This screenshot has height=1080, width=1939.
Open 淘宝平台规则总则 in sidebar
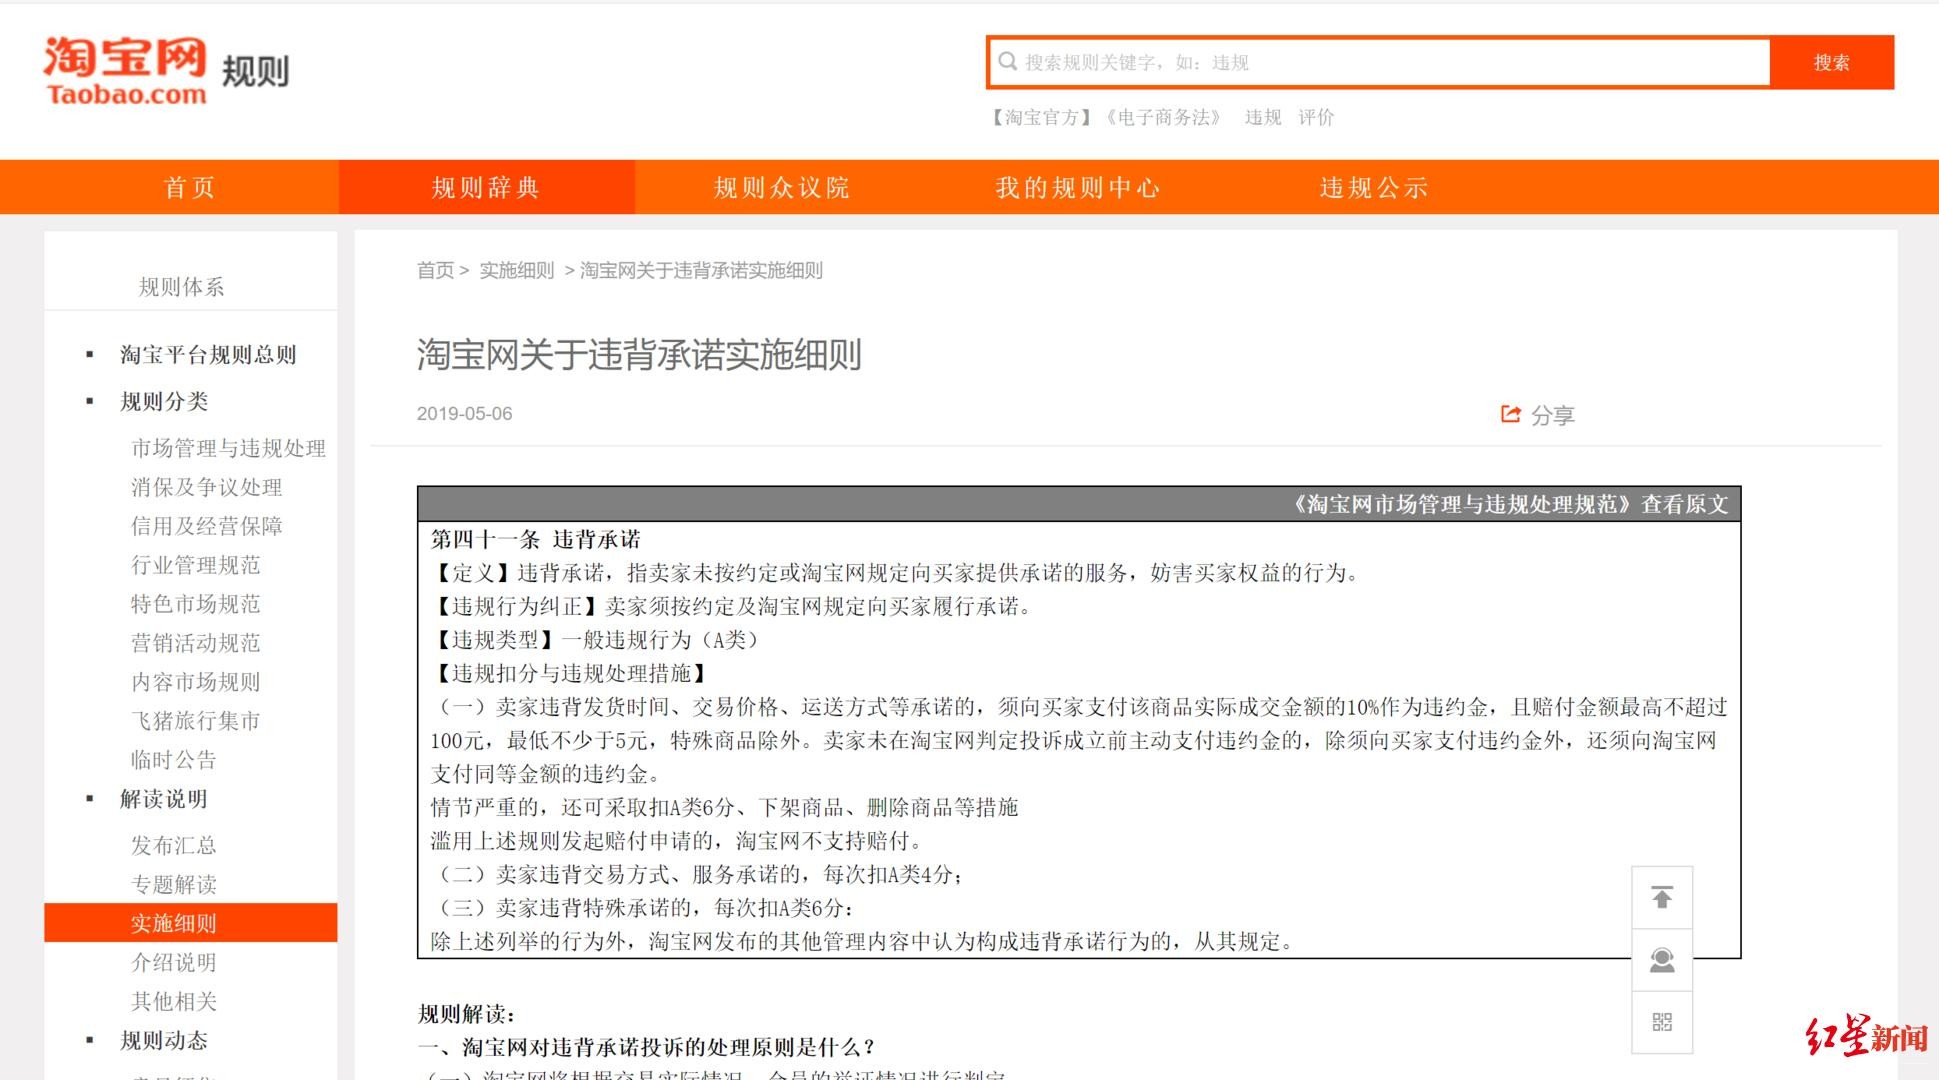coord(208,355)
